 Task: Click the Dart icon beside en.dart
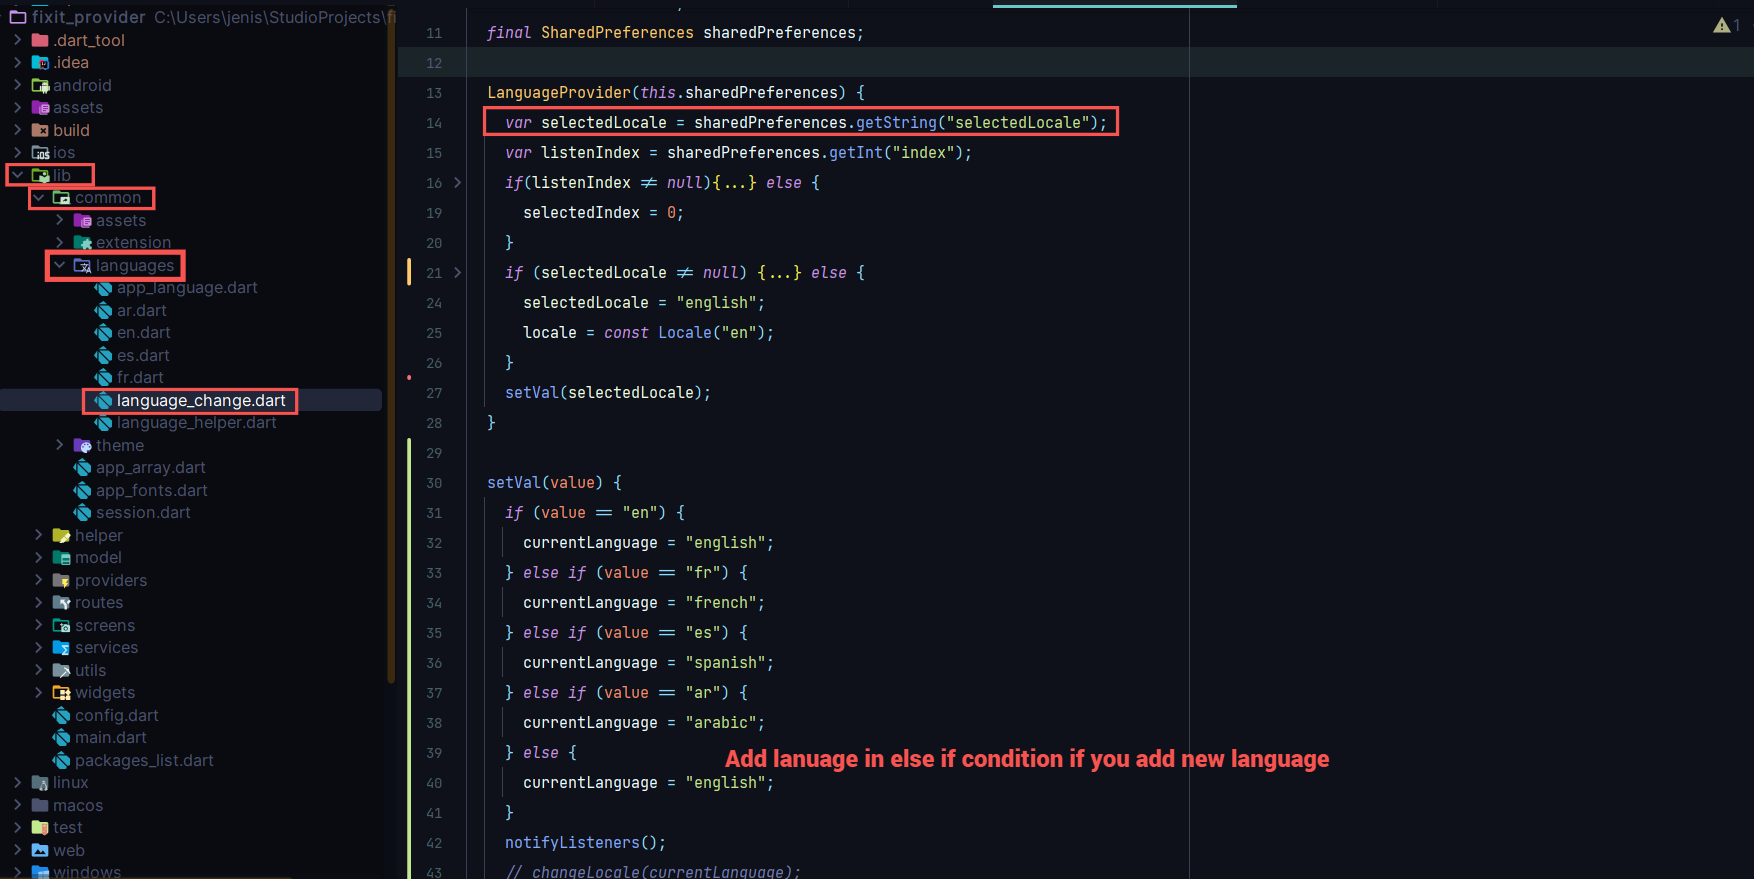pos(103,333)
